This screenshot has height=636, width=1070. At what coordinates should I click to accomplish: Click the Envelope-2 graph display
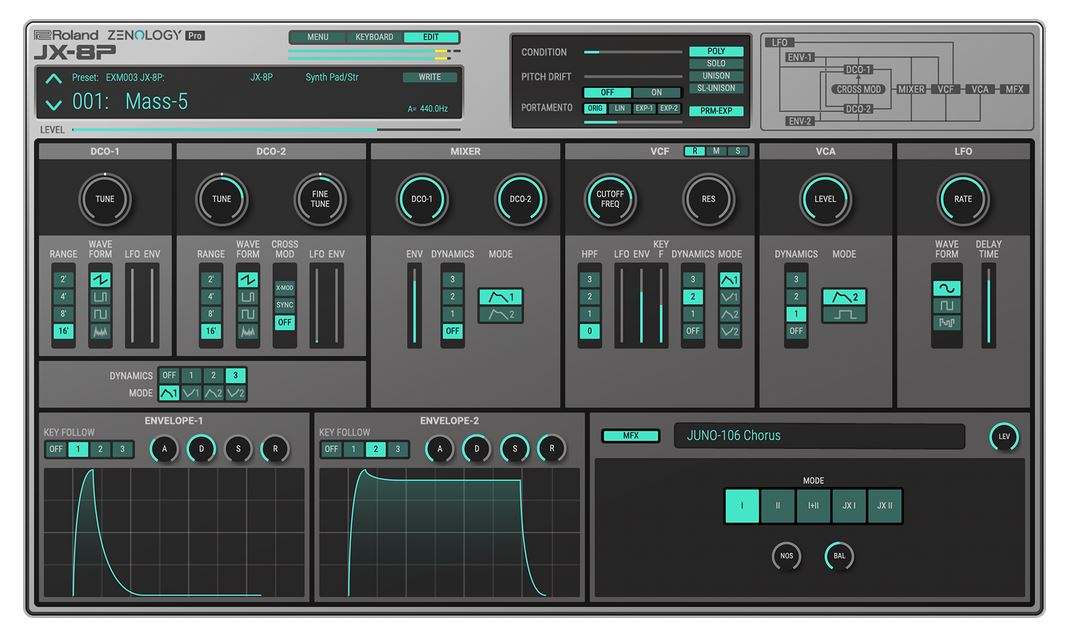click(x=449, y=533)
